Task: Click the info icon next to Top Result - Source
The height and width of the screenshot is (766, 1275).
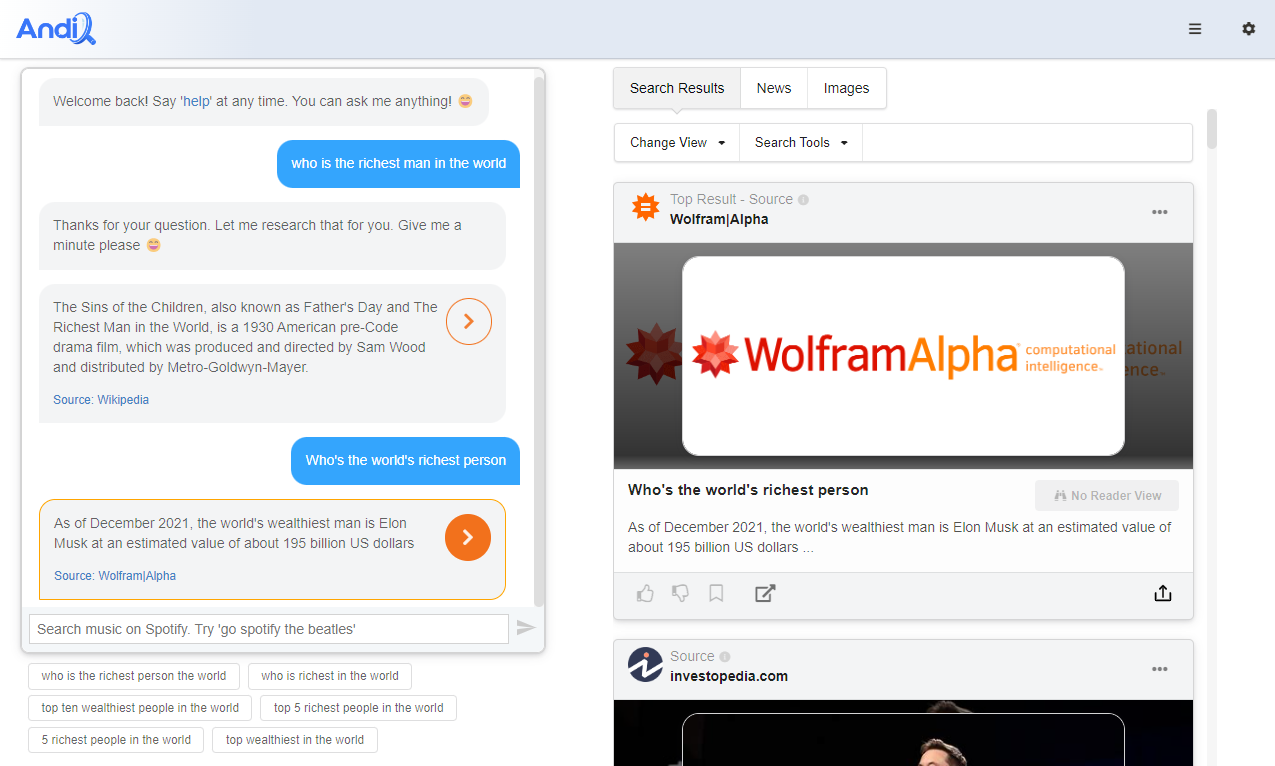Action: click(x=803, y=199)
